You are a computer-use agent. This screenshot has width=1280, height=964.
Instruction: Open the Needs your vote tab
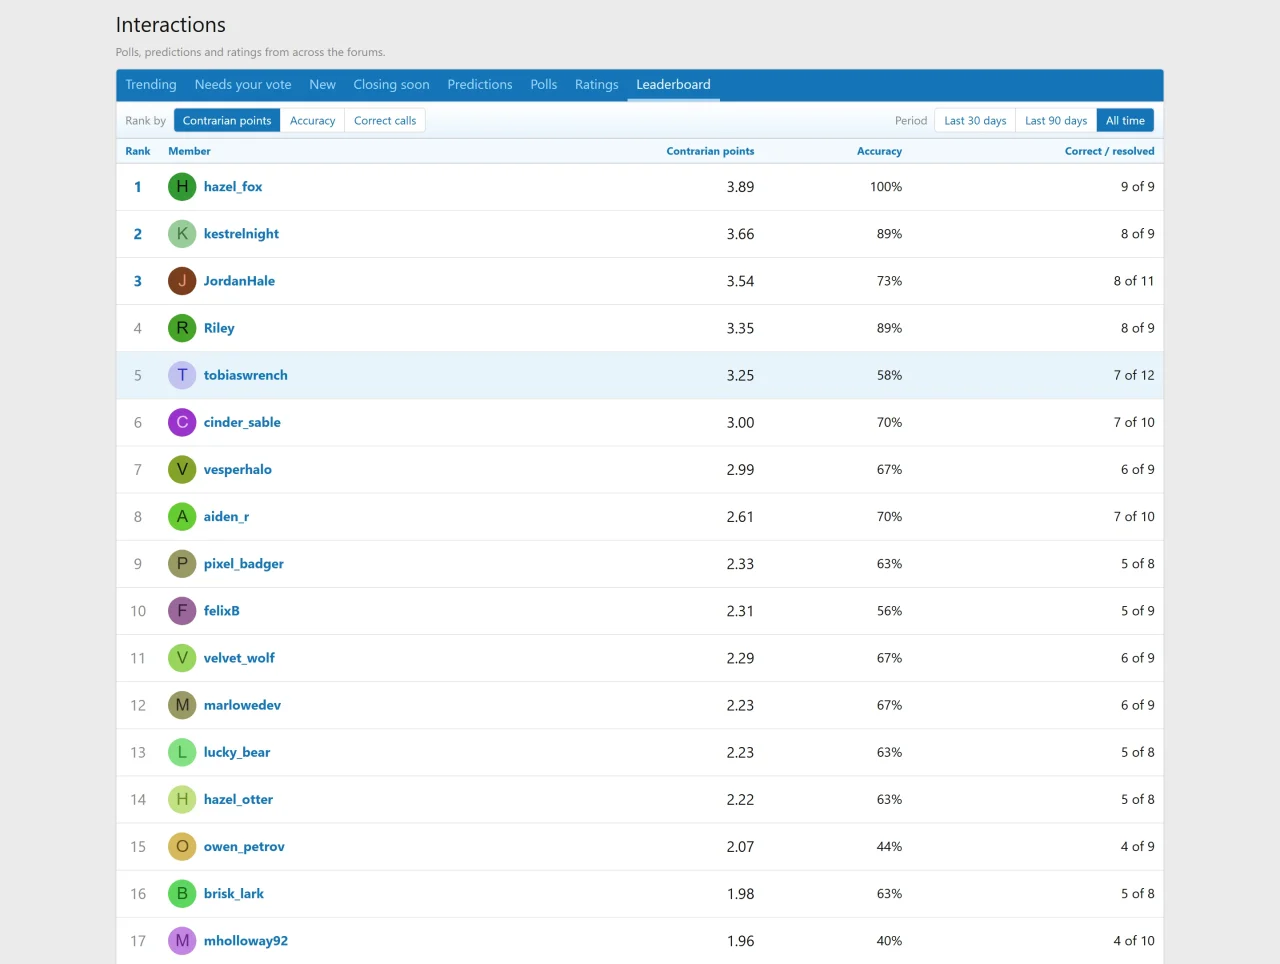243,85
